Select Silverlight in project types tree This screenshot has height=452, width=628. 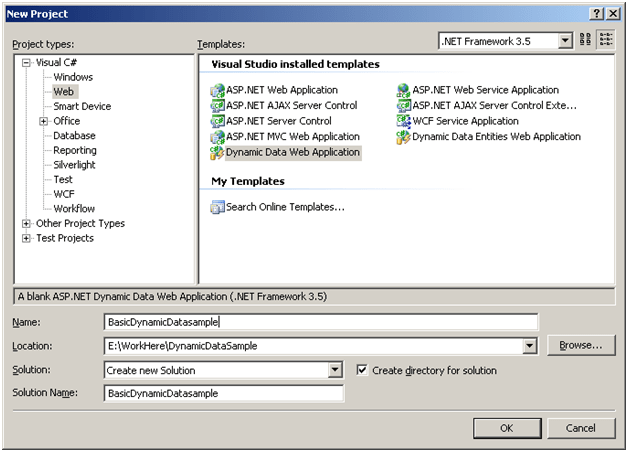[x=76, y=165]
